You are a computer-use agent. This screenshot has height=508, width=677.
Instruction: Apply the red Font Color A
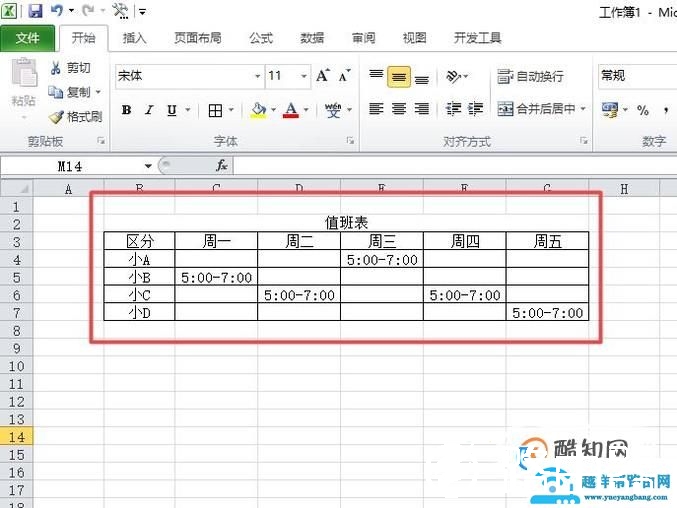point(291,110)
